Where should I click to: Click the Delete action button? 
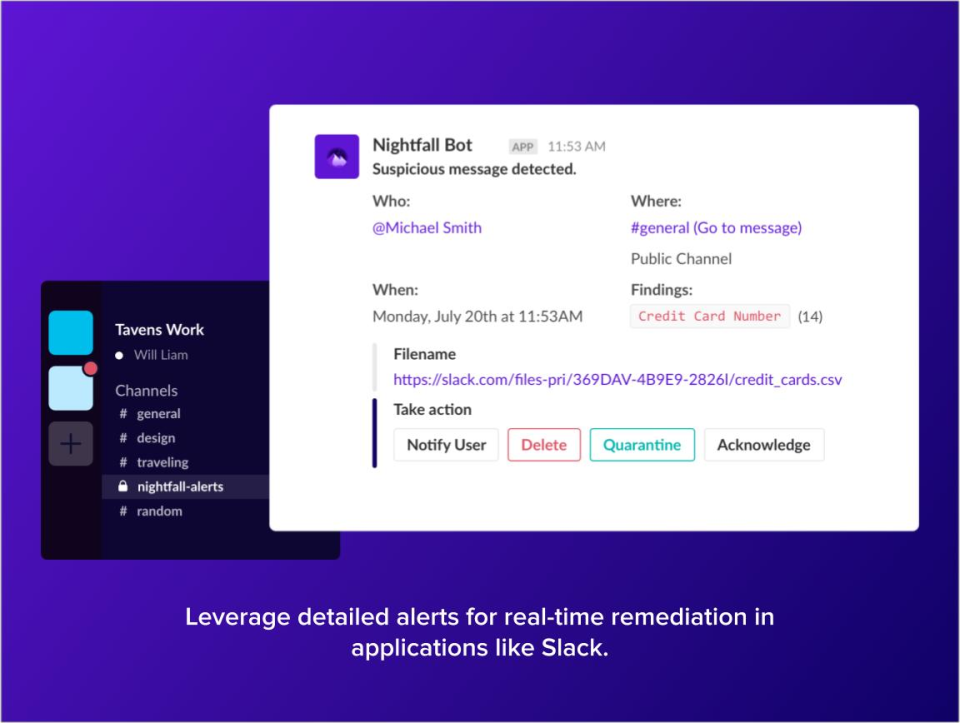click(x=544, y=444)
